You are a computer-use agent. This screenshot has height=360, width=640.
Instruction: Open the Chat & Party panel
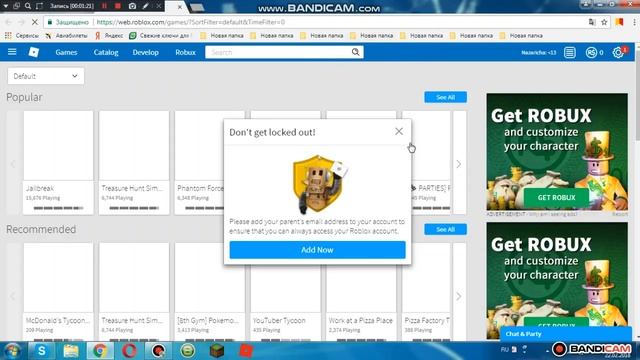pos(566,334)
